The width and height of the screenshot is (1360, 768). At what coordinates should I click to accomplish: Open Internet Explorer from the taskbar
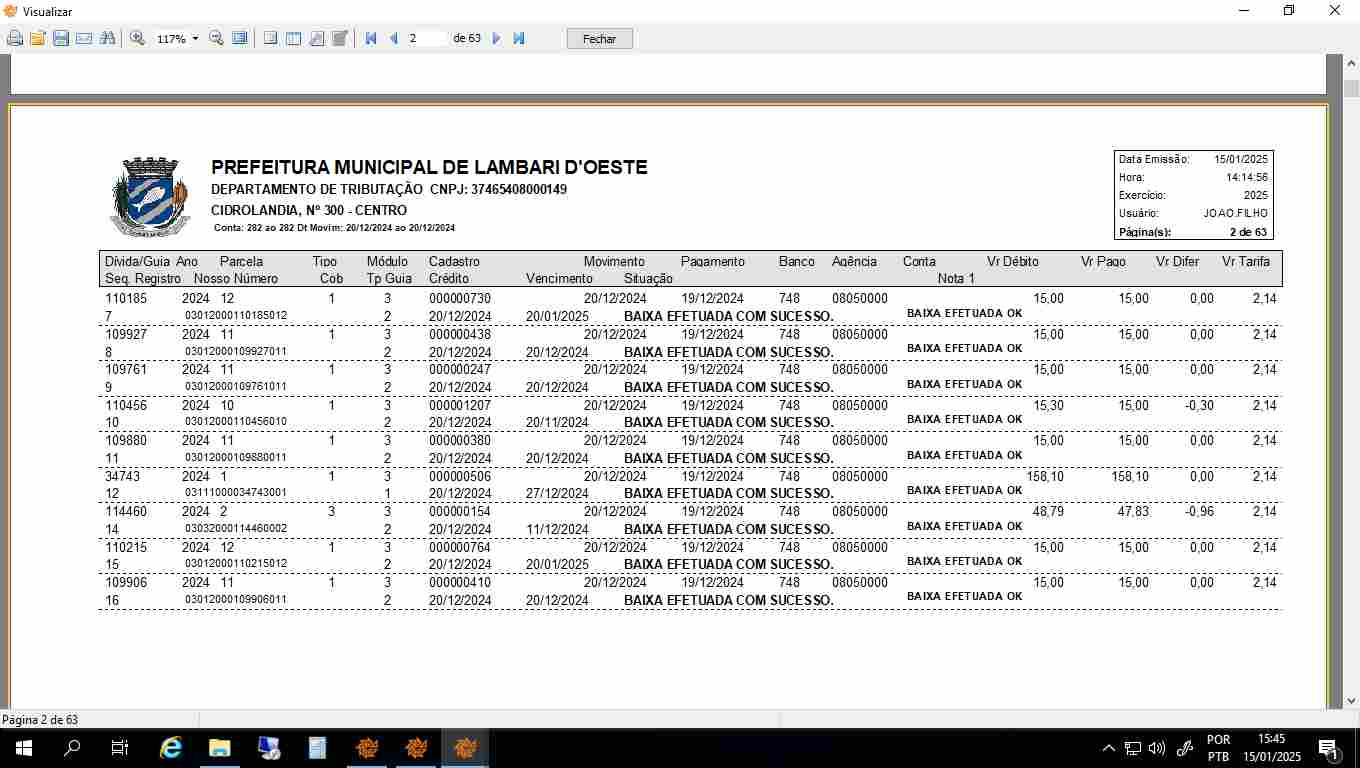tap(171, 748)
